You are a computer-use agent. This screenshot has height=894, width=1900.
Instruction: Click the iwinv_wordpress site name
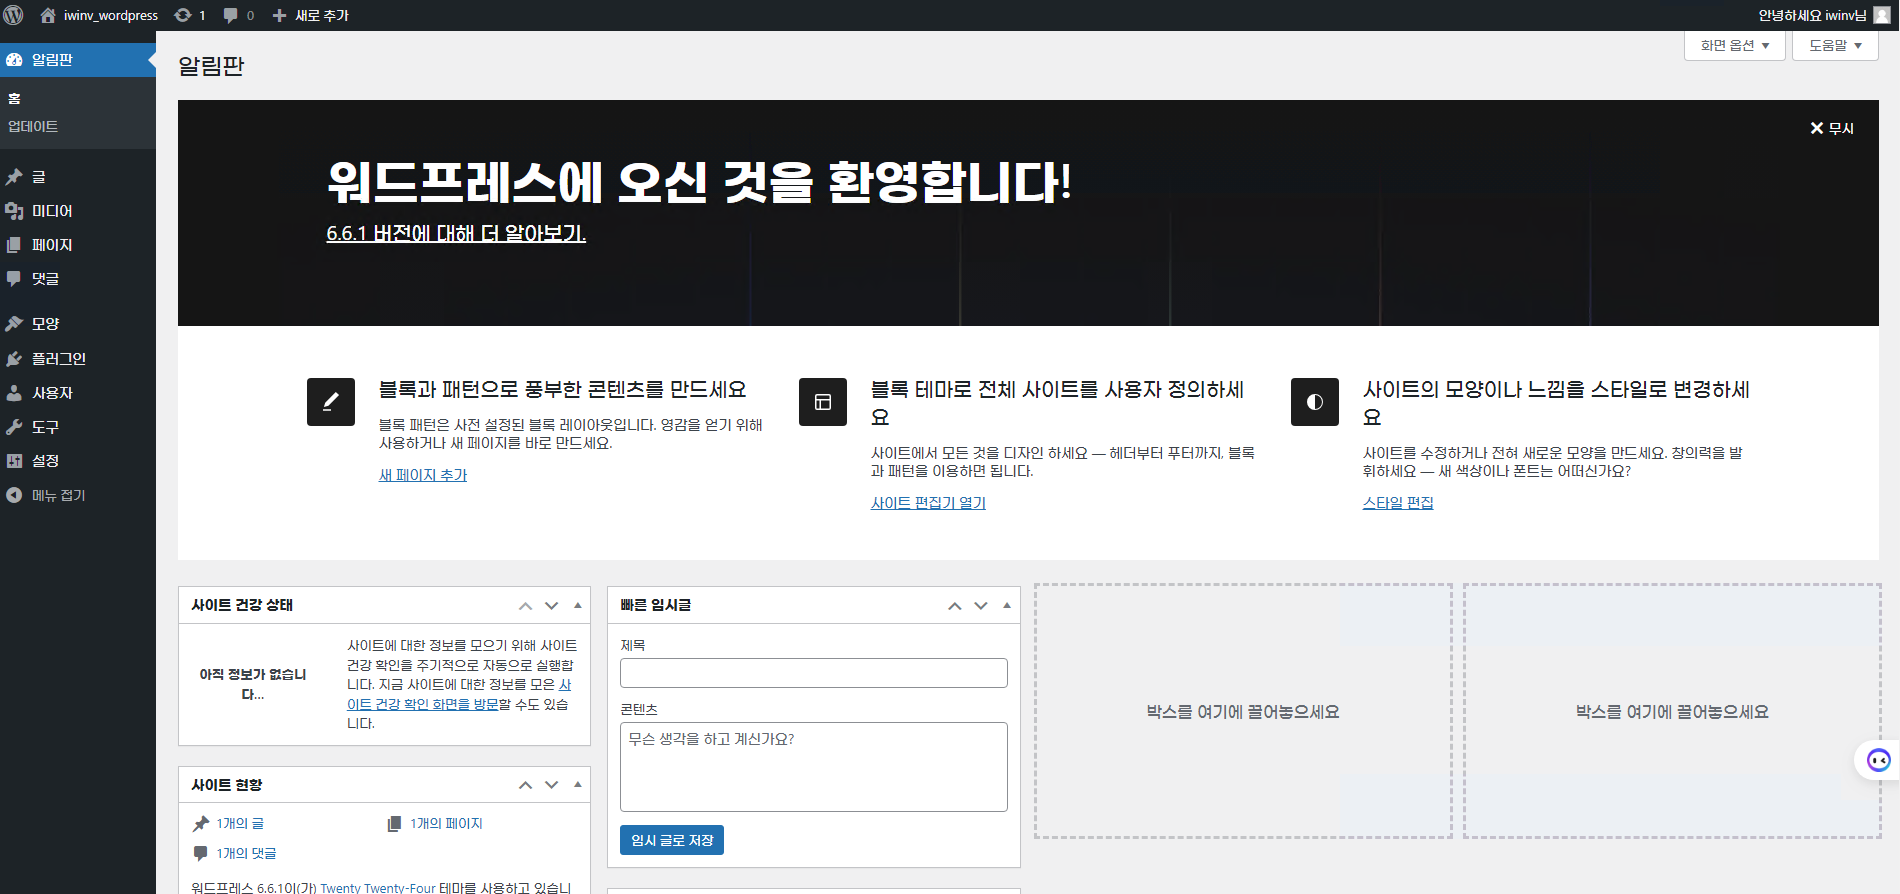pyautogui.click(x=111, y=15)
